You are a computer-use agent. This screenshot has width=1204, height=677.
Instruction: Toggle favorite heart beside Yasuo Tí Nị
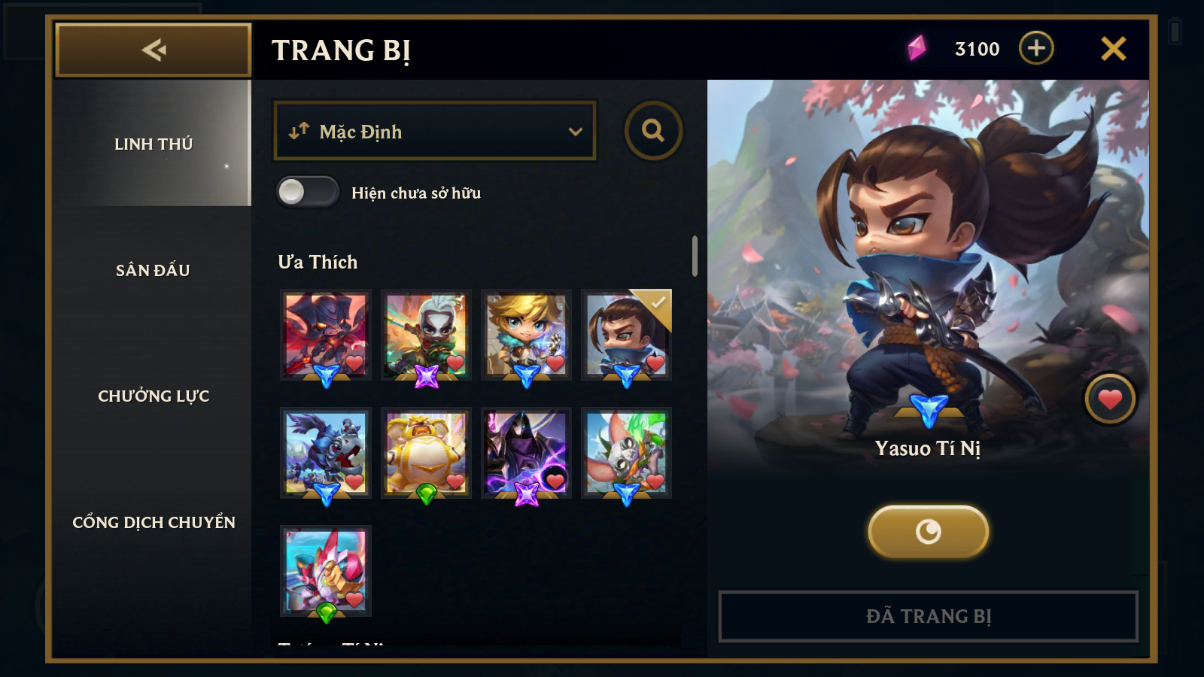1110,399
